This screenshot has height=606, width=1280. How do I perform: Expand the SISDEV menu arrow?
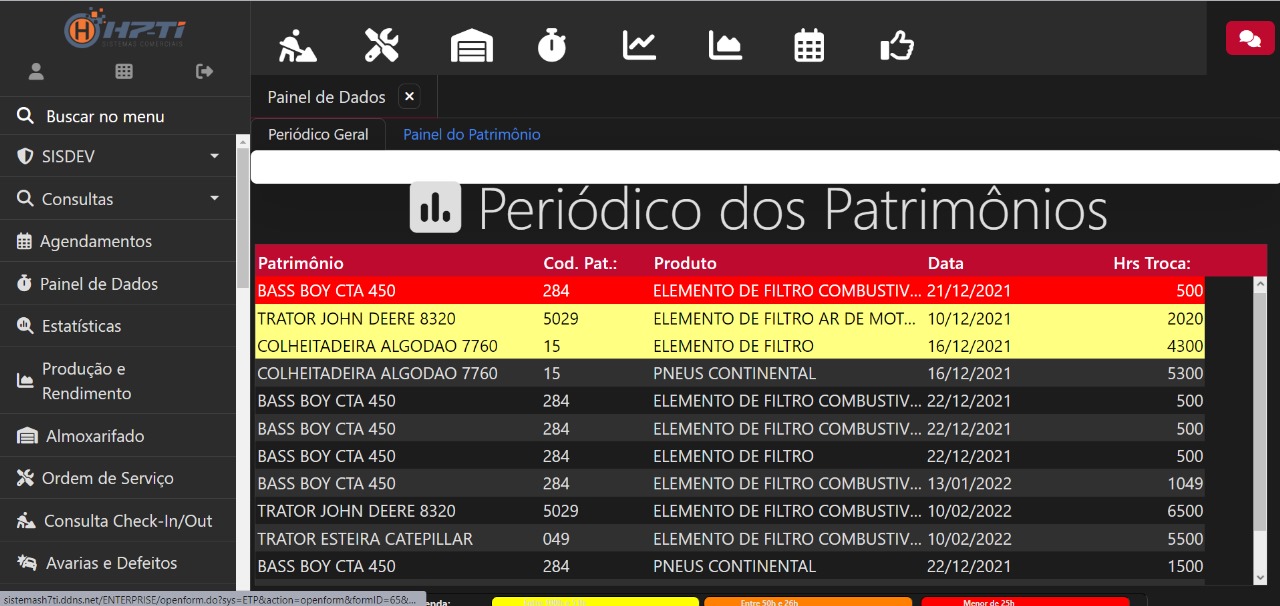[x=214, y=157]
